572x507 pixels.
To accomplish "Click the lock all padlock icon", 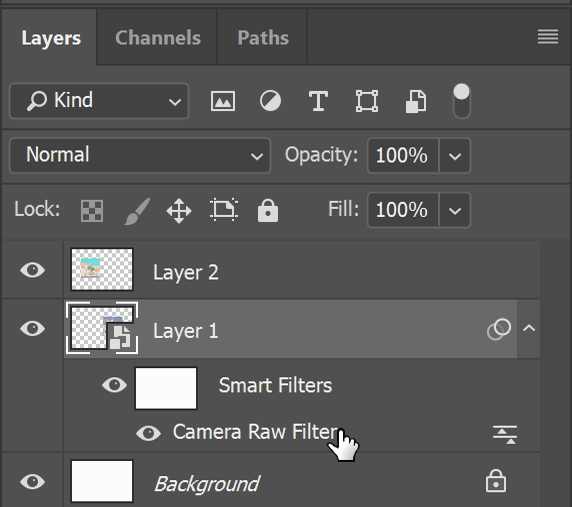I will click(268, 211).
